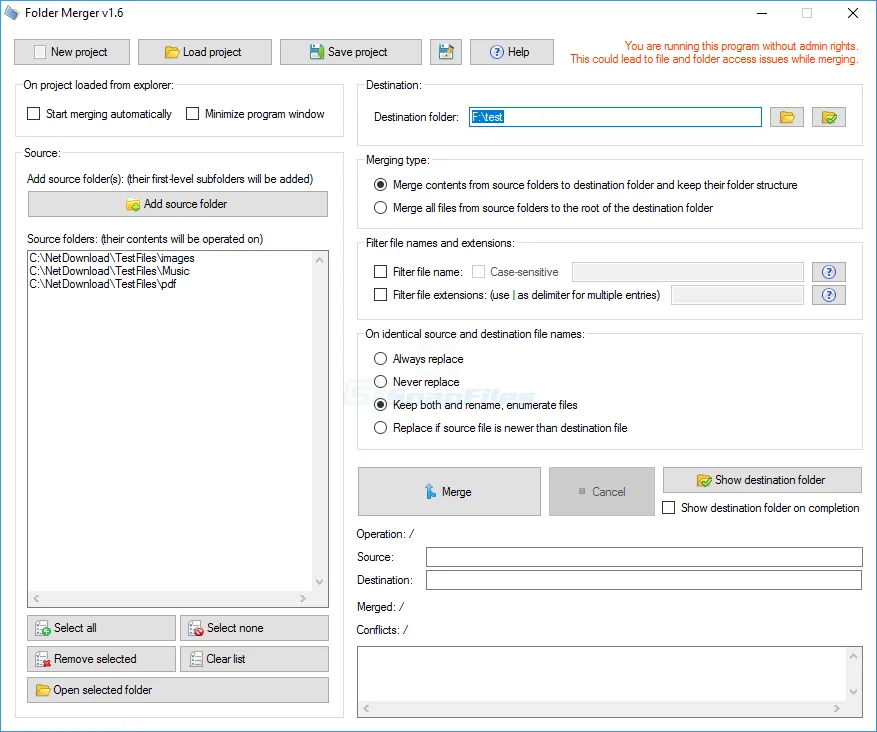Screen dimensions: 877x732
Task: Open help for Filter file name
Action: (828, 272)
